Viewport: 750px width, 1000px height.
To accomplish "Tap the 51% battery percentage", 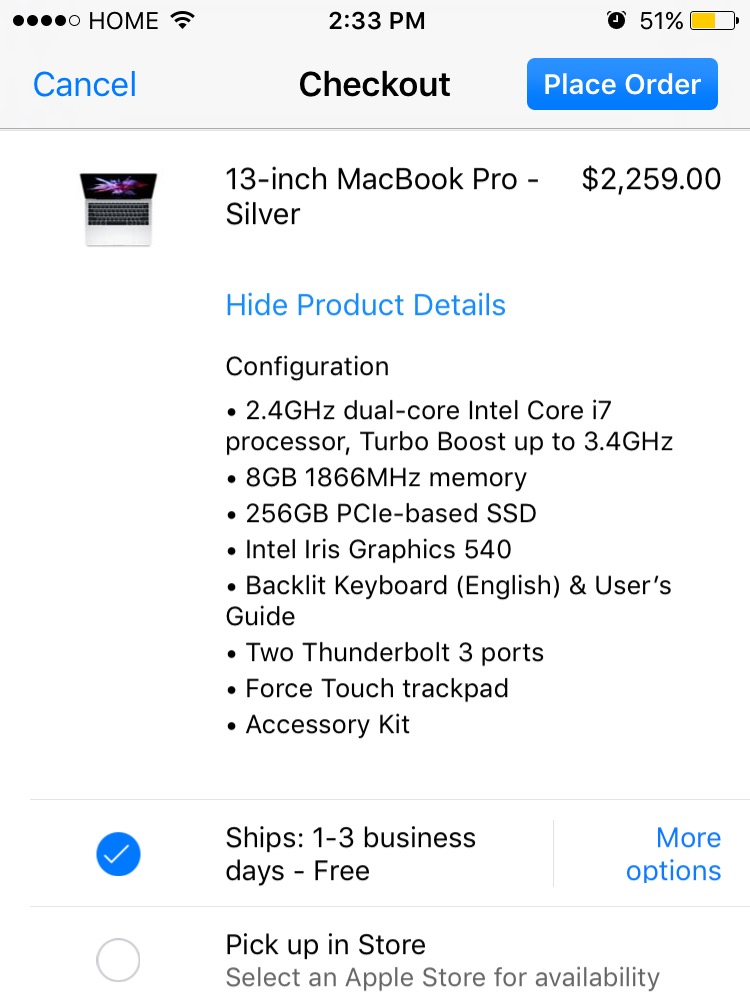I will 661,20.
